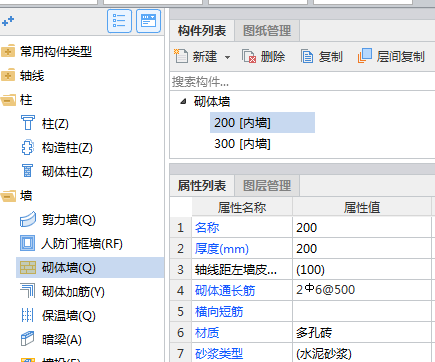The width and height of the screenshot is (435, 362).
Task: Click the 新建 button label
Action: click(x=205, y=57)
